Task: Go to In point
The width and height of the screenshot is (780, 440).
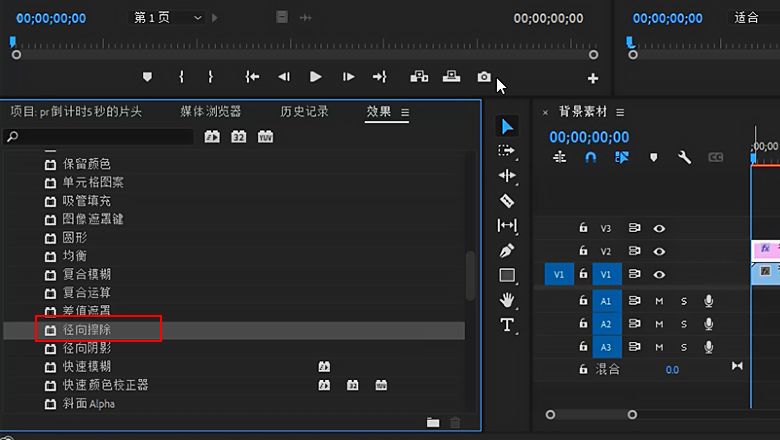Action: click(252, 77)
